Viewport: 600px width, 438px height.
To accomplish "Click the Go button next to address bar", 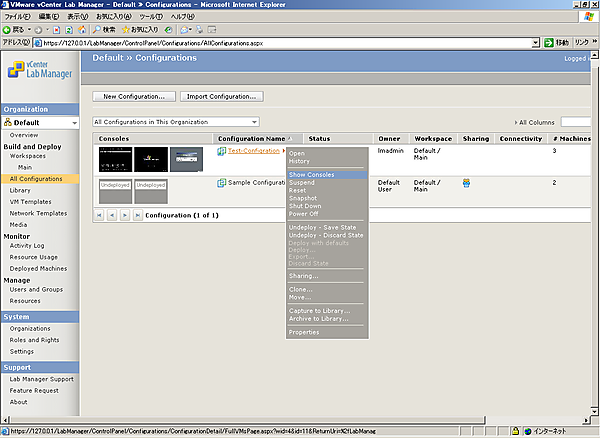I will (556, 43).
